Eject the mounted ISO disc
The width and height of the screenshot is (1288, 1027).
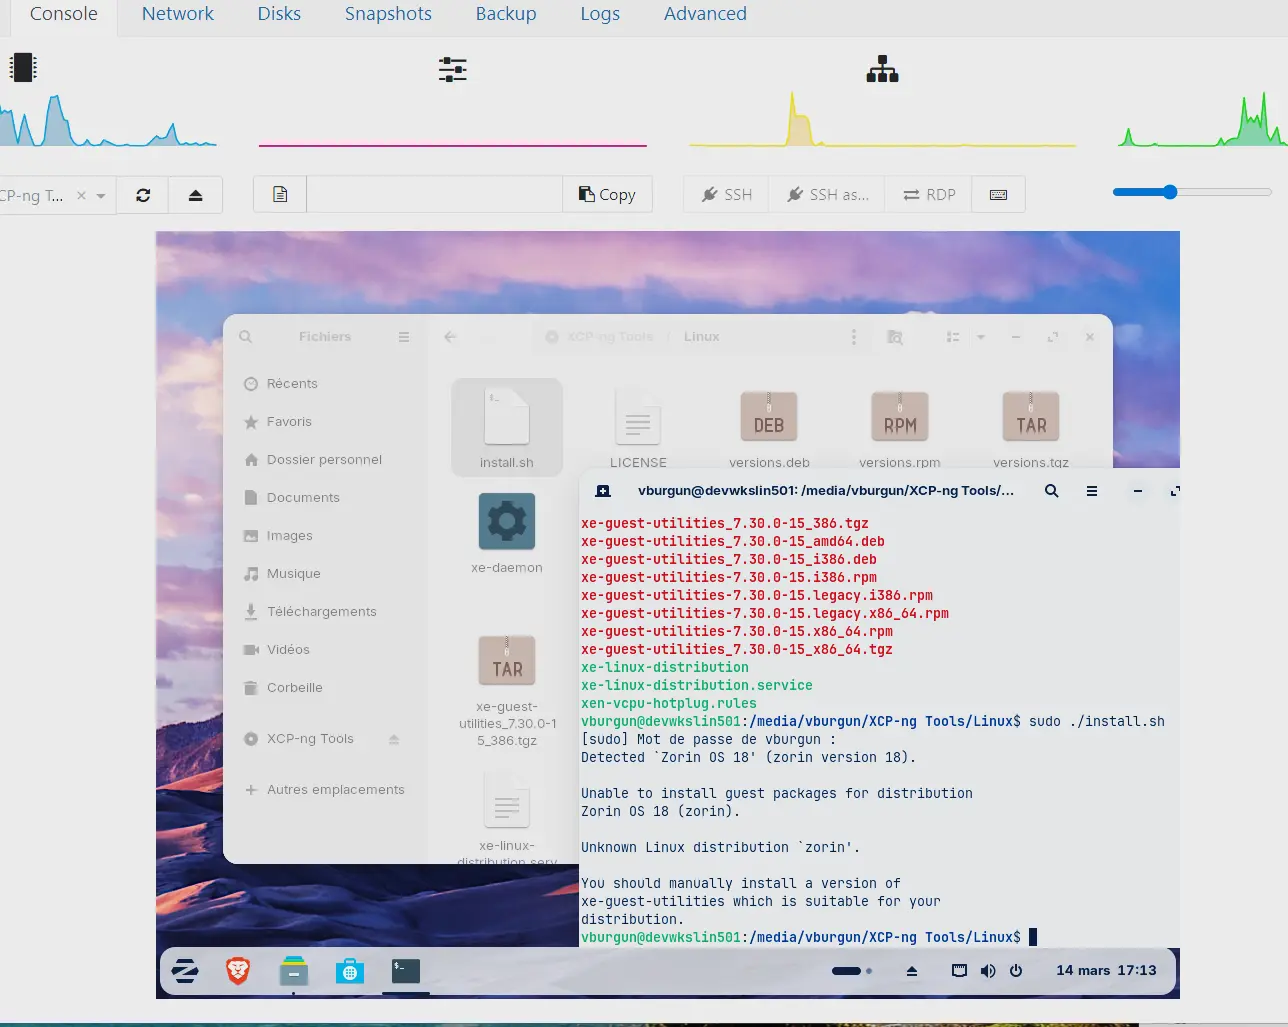[x=196, y=195]
